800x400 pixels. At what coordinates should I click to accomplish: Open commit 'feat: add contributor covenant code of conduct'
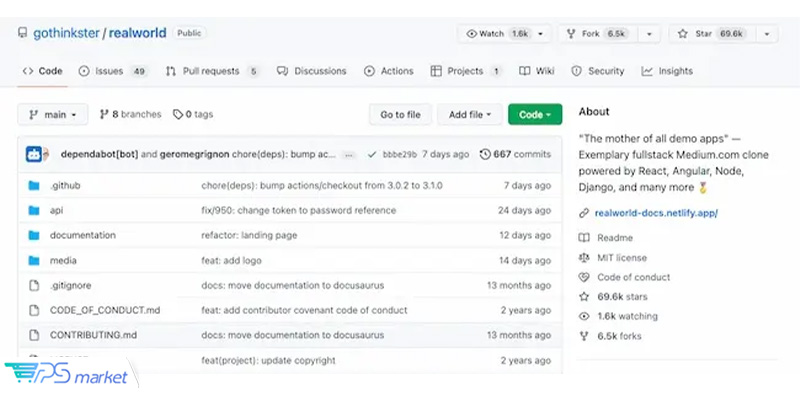click(304, 310)
